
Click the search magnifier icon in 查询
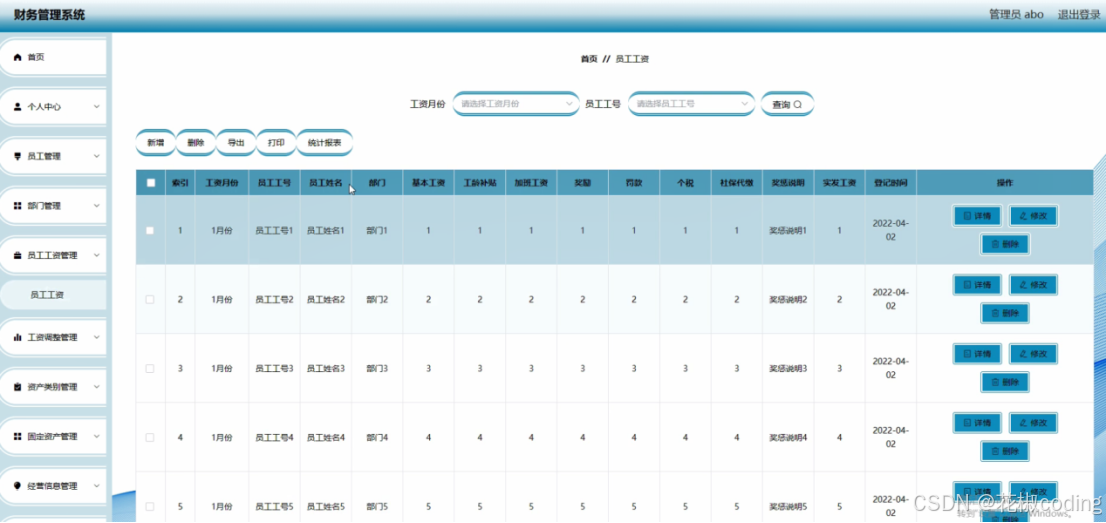pos(798,104)
